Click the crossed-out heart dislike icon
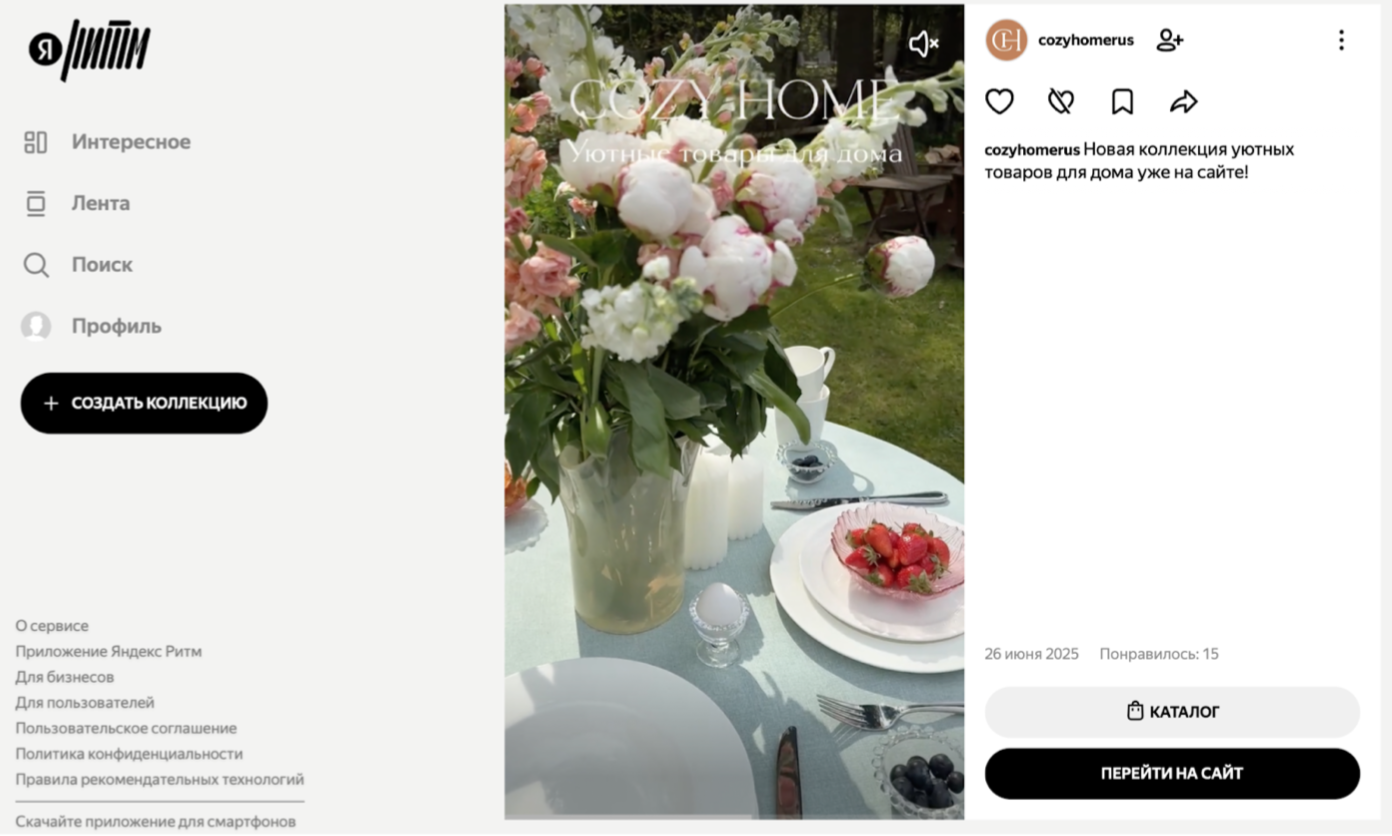1392x836 pixels. (x=1061, y=101)
